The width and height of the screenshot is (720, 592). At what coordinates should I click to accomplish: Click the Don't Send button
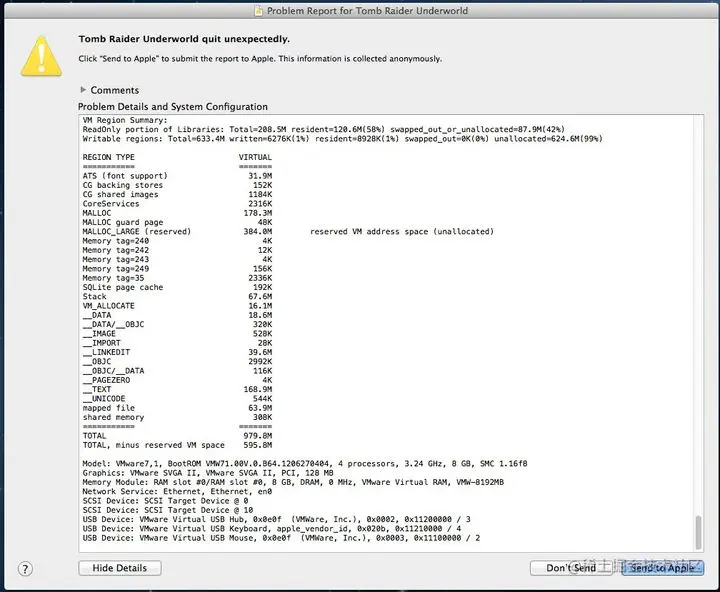click(x=571, y=568)
